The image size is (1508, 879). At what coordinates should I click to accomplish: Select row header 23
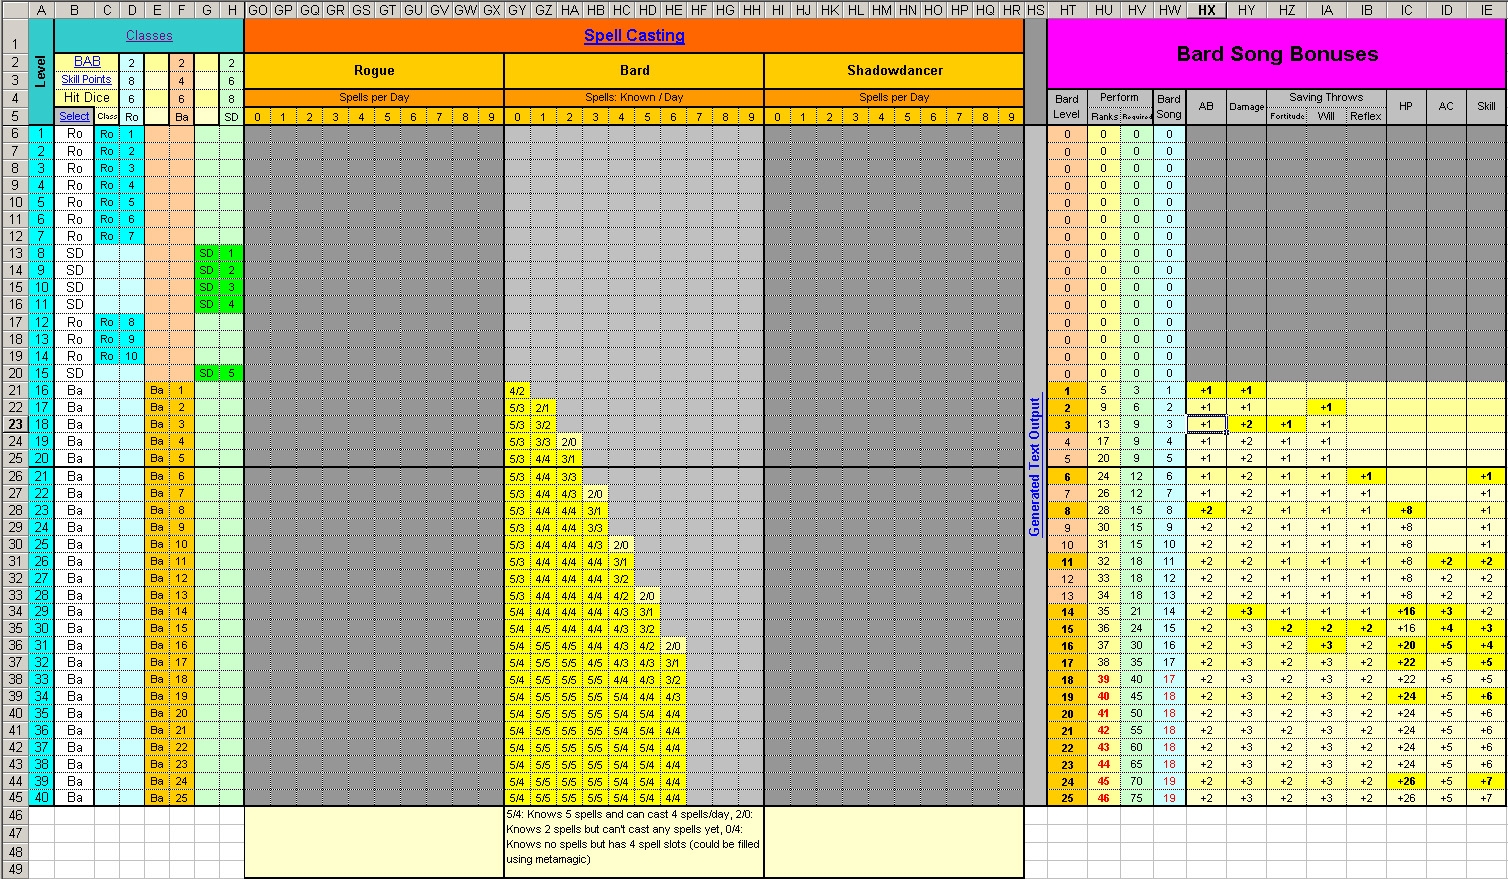click(x=14, y=424)
